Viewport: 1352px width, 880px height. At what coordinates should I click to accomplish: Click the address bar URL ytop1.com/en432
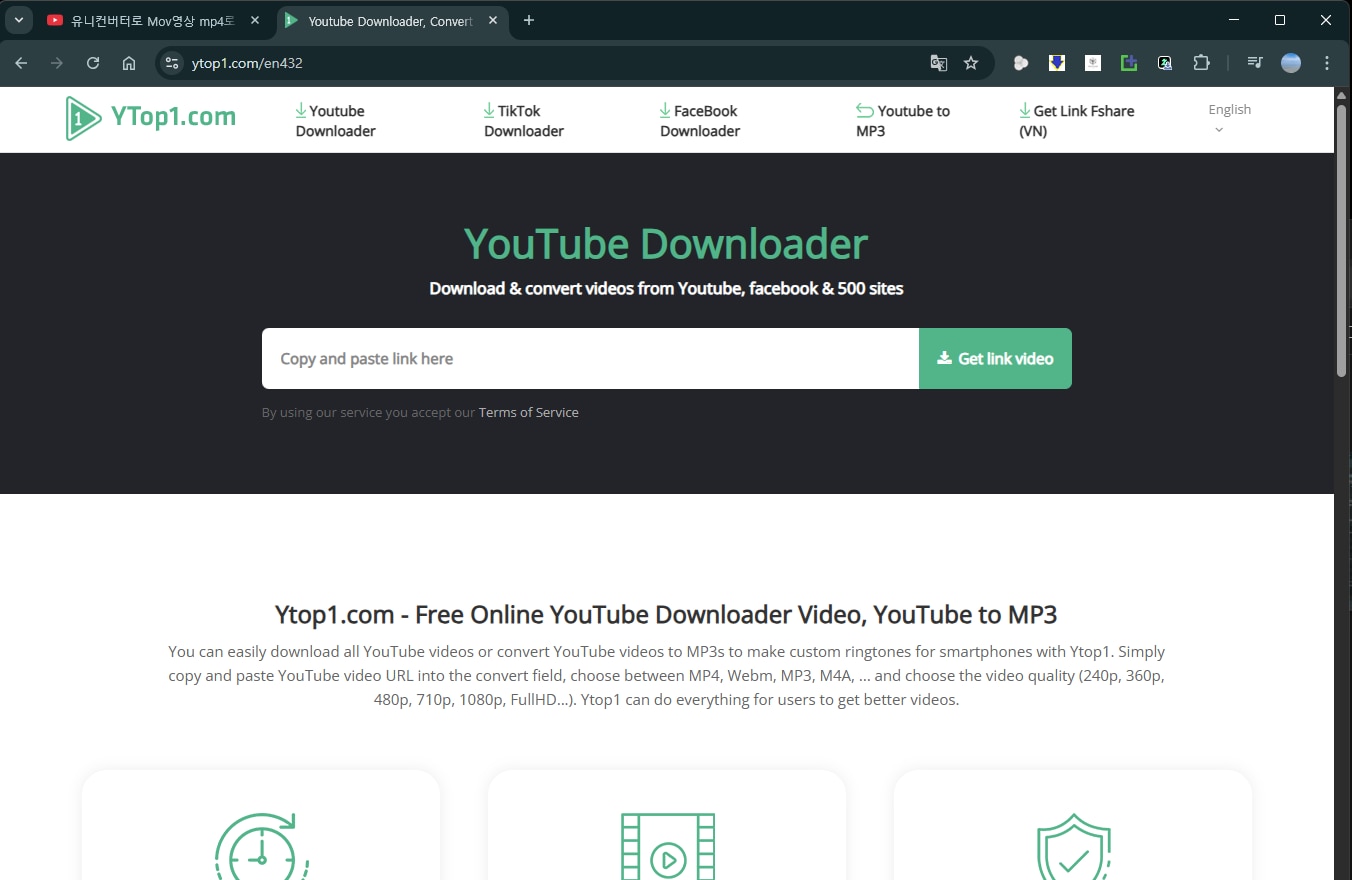(247, 63)
